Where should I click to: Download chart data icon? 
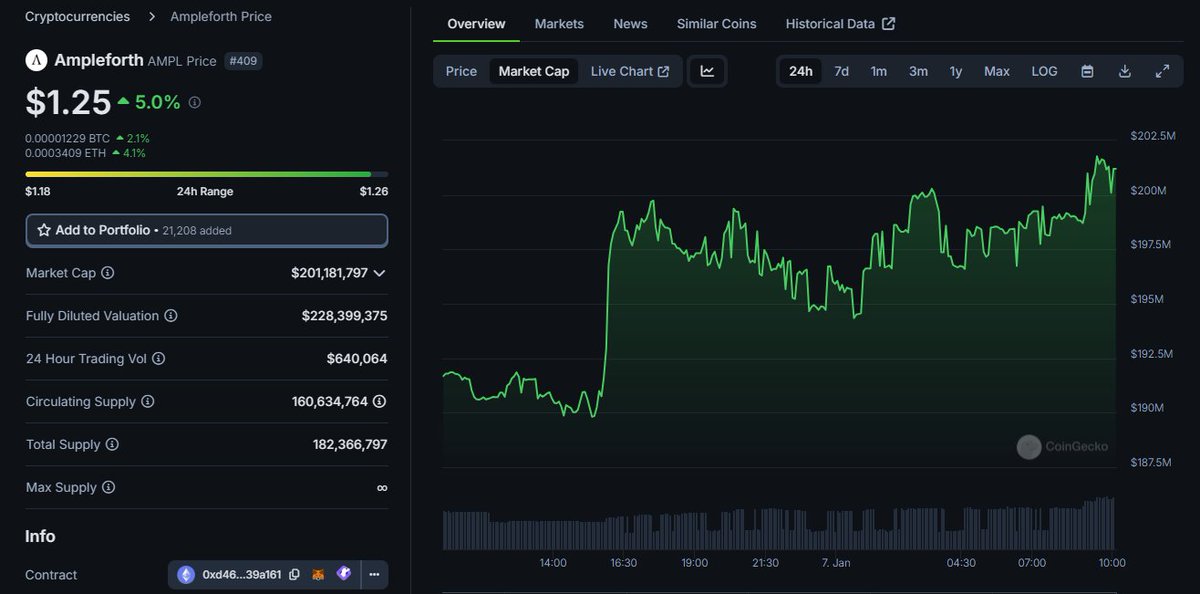pyautogui.click(x=1125, y=71)
